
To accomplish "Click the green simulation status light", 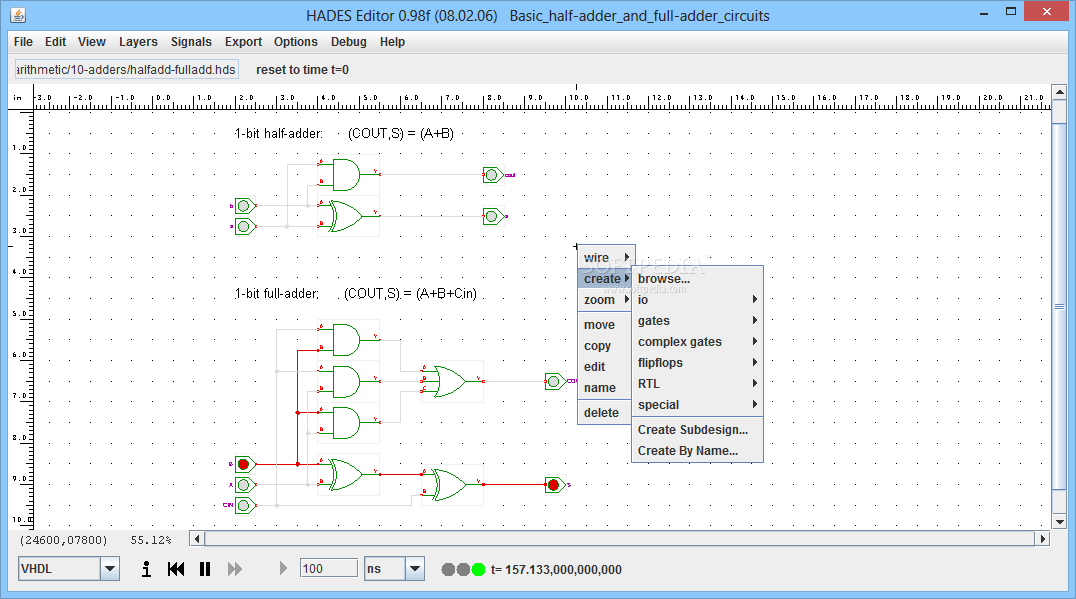I will 478,569.
